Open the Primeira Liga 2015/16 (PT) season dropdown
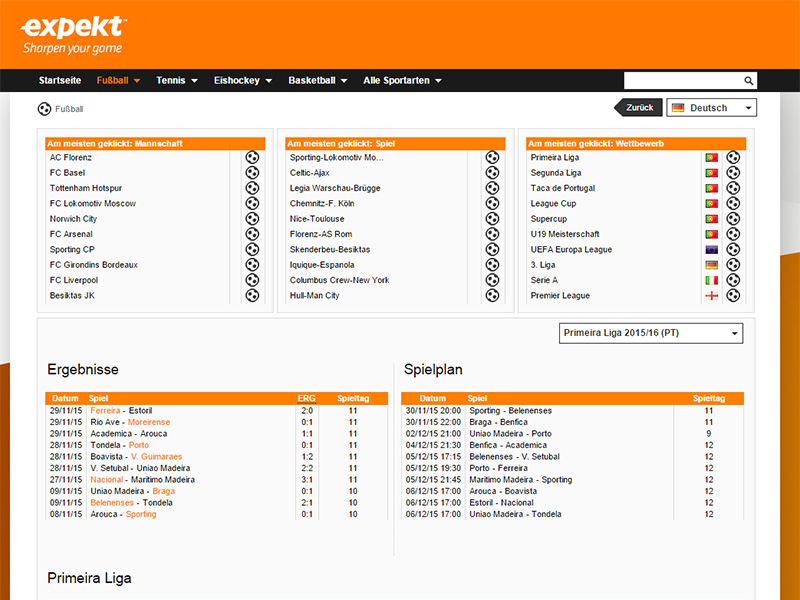The width and height of the screenshot is (800, 600). [x=651, y=333]
